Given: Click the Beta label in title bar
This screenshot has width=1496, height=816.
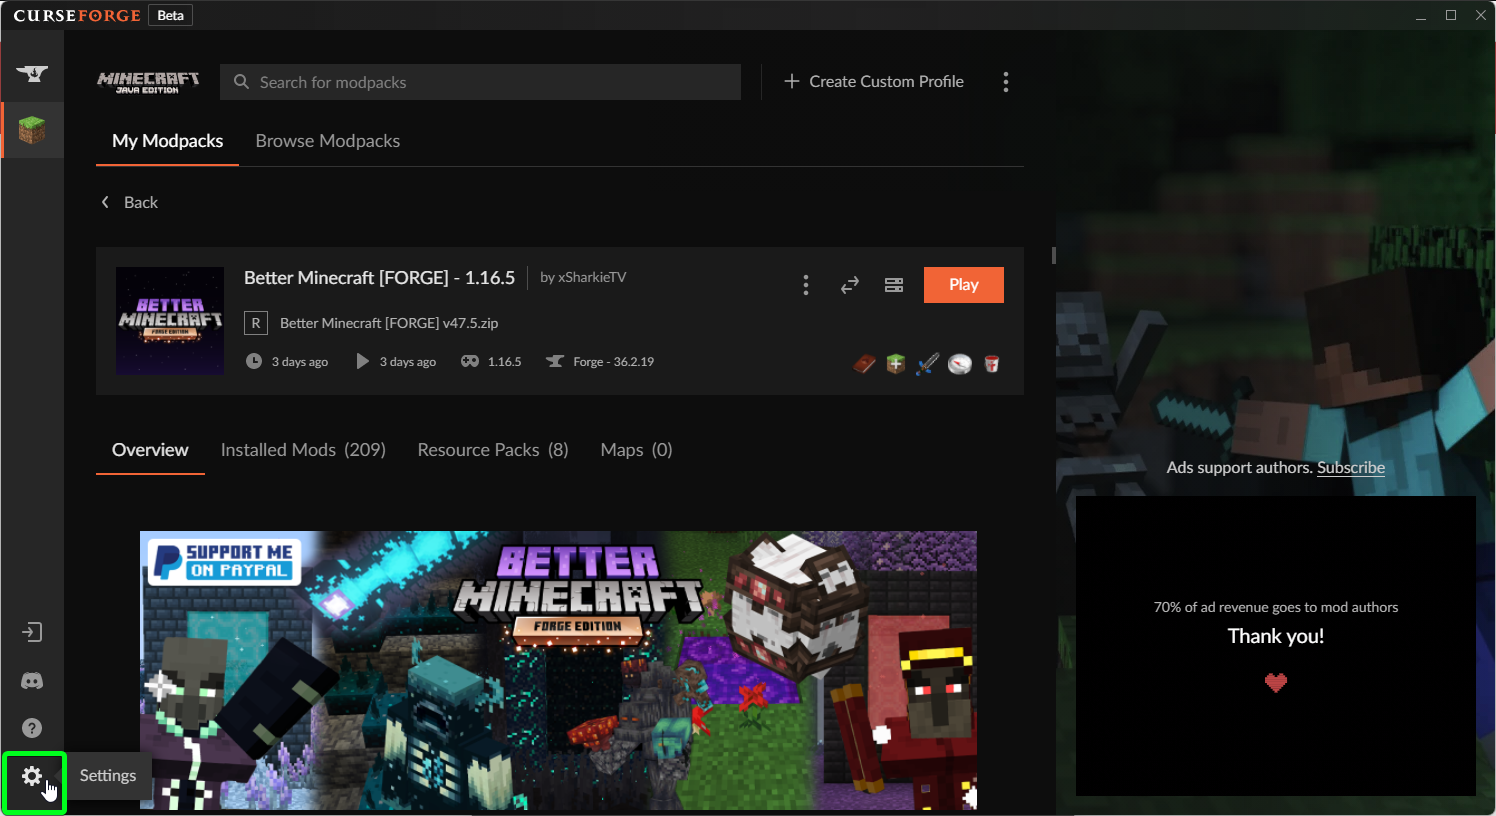Looking at the screenshot, I should click(171, 15).
